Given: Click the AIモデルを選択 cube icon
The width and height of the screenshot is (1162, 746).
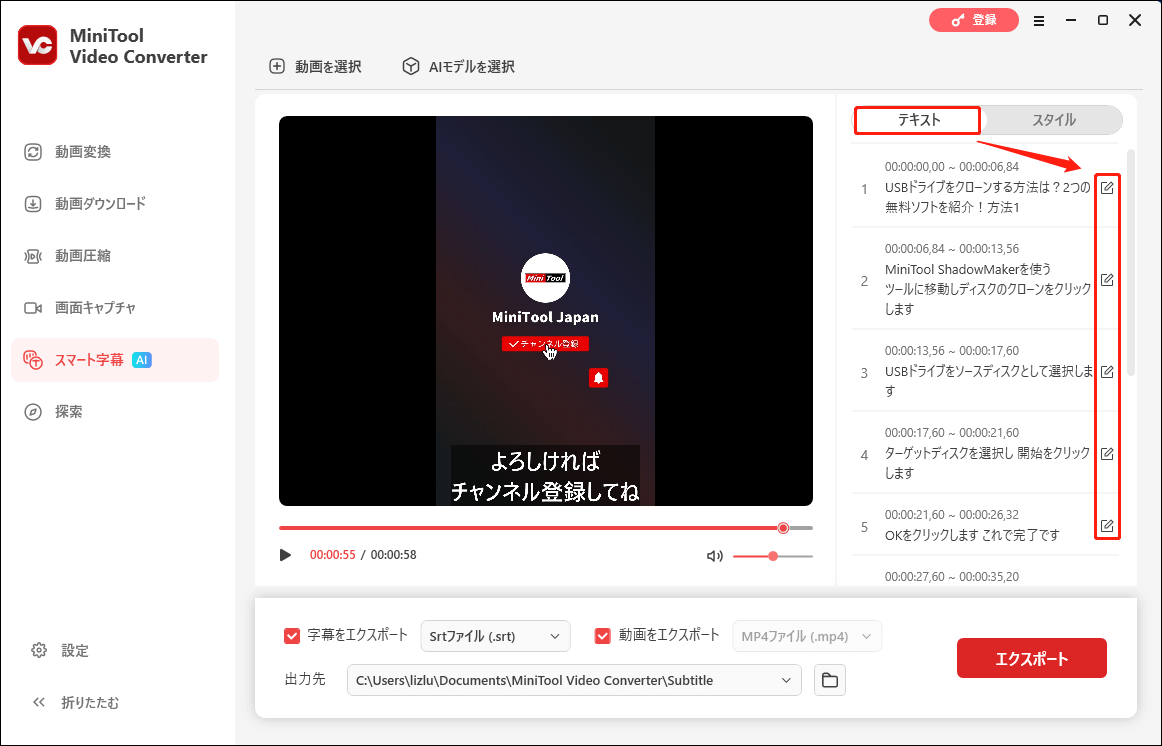Looking at the screenshot, I should point(411,66).
